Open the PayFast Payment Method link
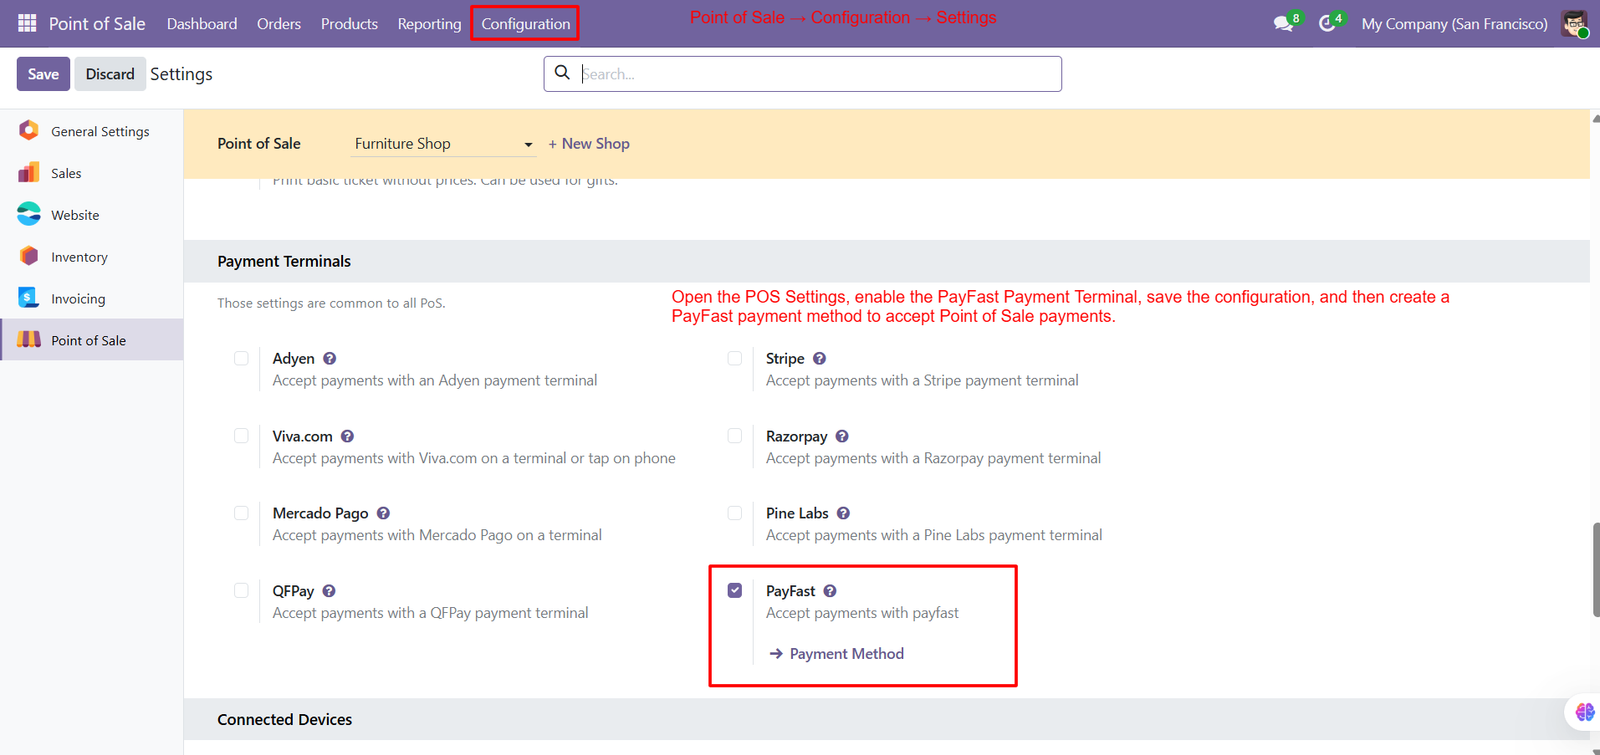The width and height of the screenshot is (1600, 755). coord(847,654)
